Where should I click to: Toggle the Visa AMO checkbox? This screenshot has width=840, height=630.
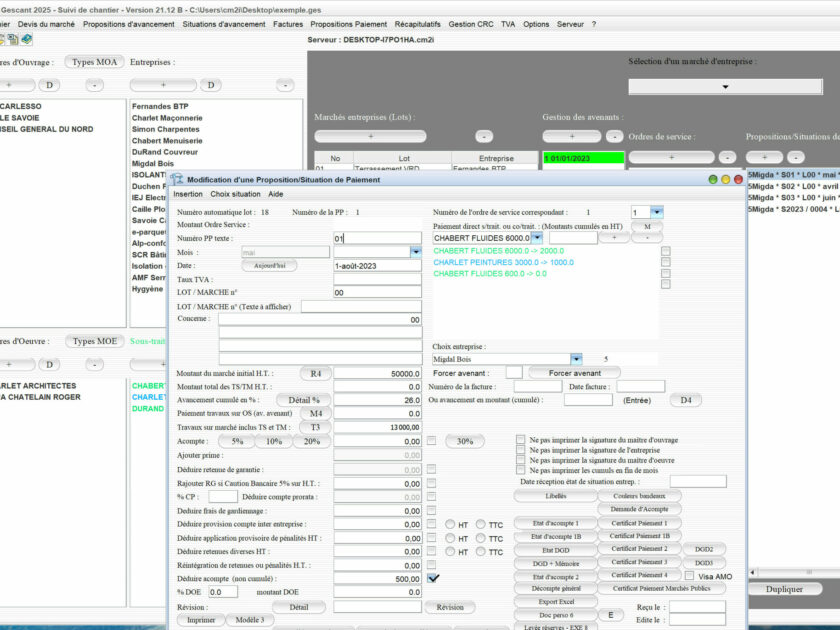click(x=689, y=576)
